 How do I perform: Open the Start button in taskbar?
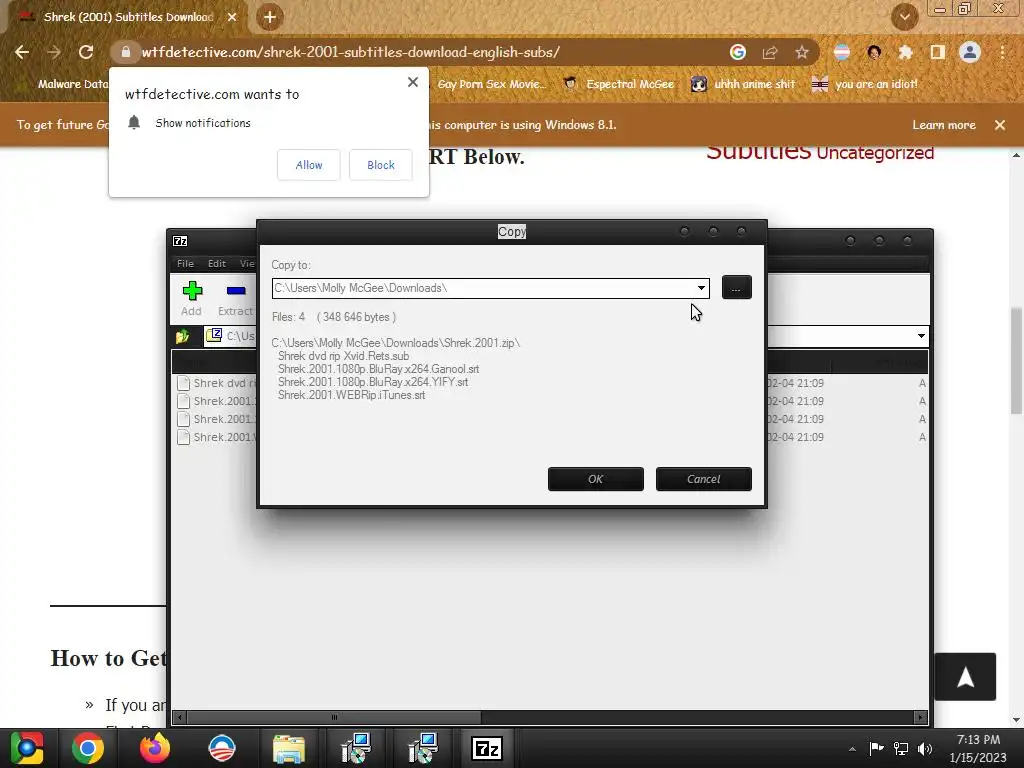27,748
